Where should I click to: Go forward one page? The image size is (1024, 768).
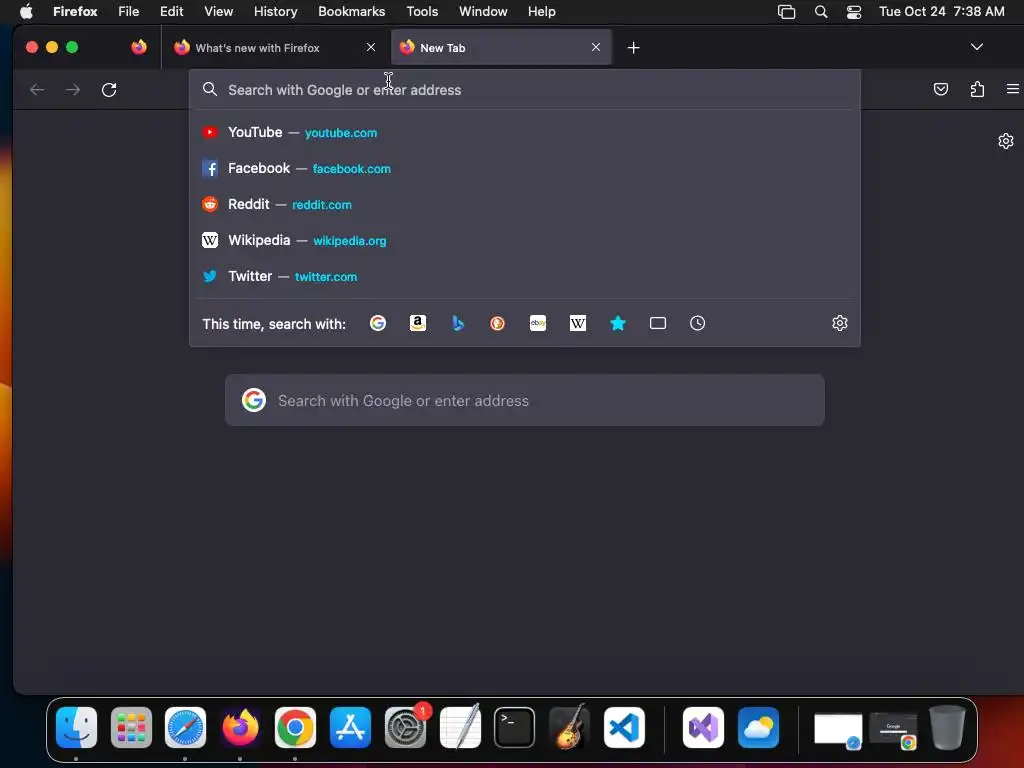73,89
